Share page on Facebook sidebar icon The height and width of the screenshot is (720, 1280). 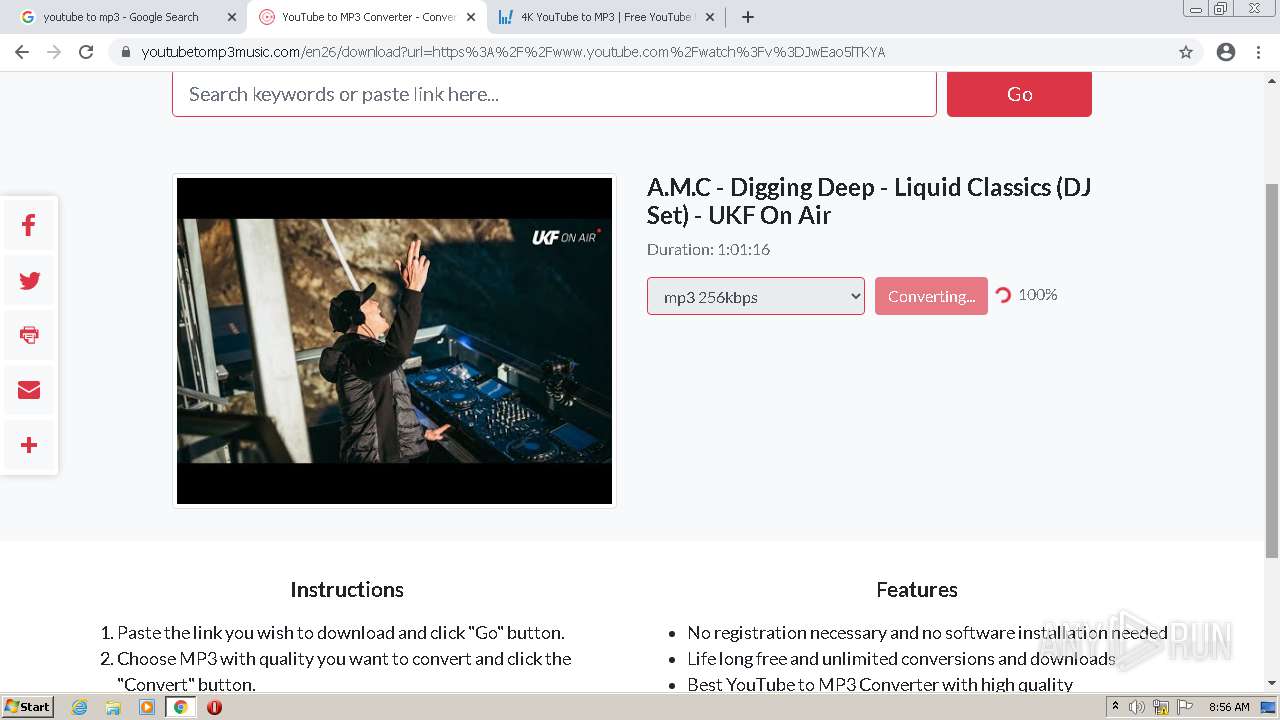pyautogui.click(x=29, y=226)
